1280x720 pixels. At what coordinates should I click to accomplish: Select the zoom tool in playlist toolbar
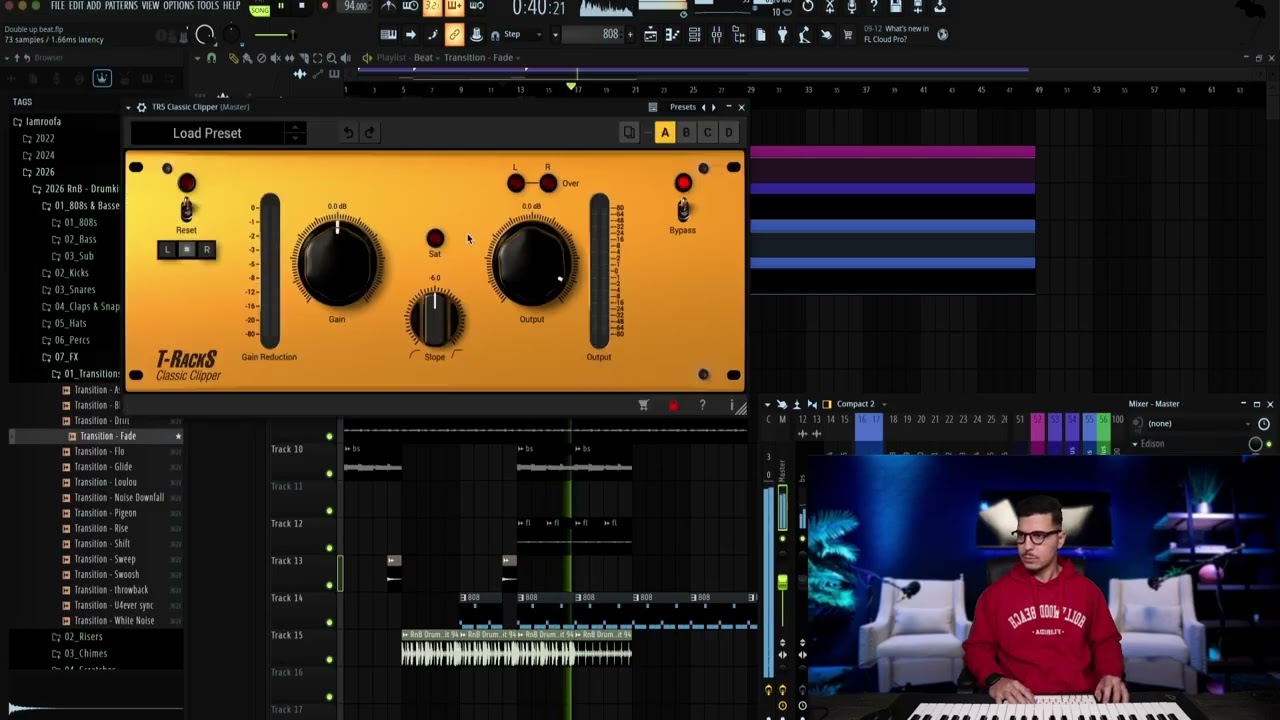(x=332, y=57)
